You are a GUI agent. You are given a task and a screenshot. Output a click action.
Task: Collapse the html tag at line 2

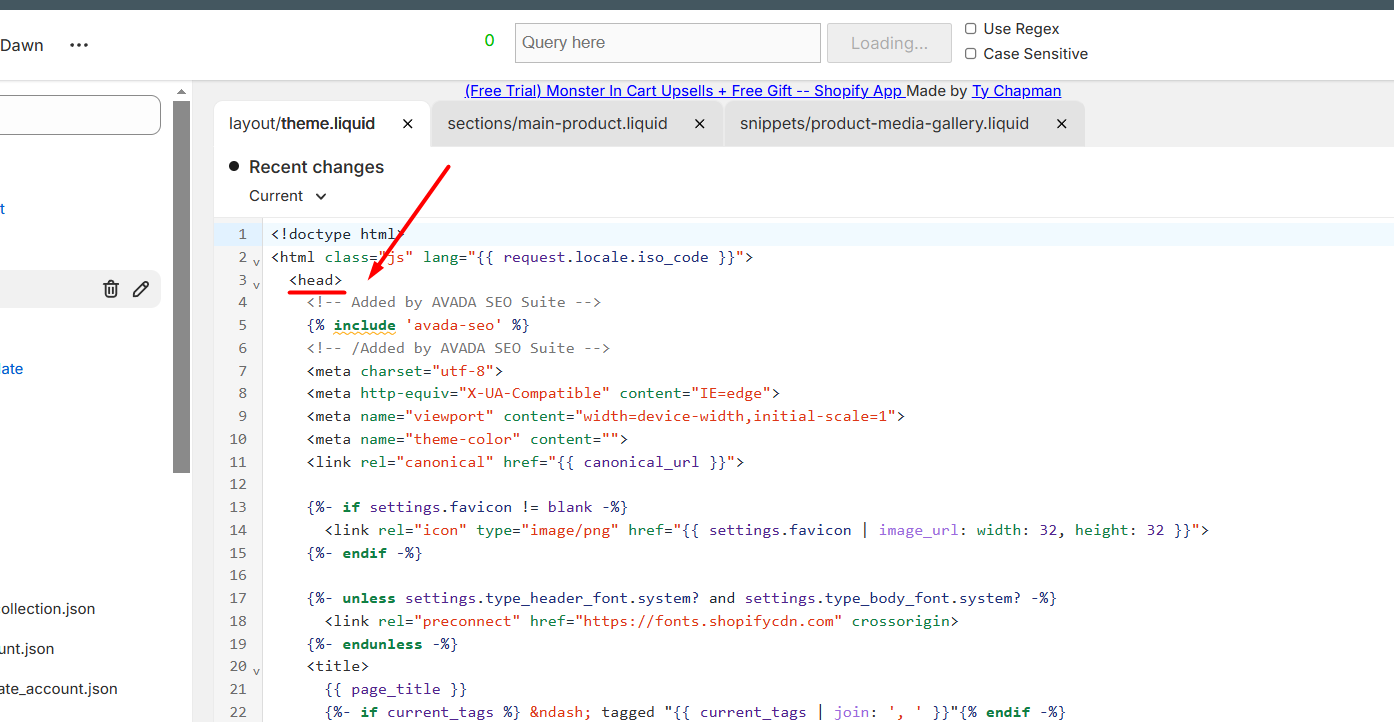point(256,261)
